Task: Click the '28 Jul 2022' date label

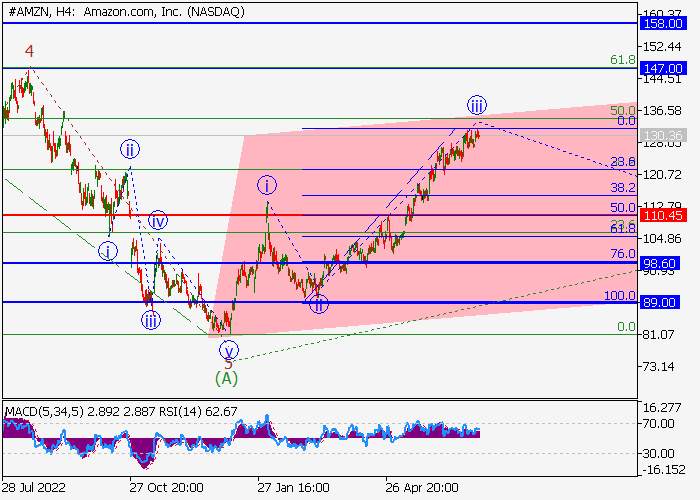Action: 34,487
